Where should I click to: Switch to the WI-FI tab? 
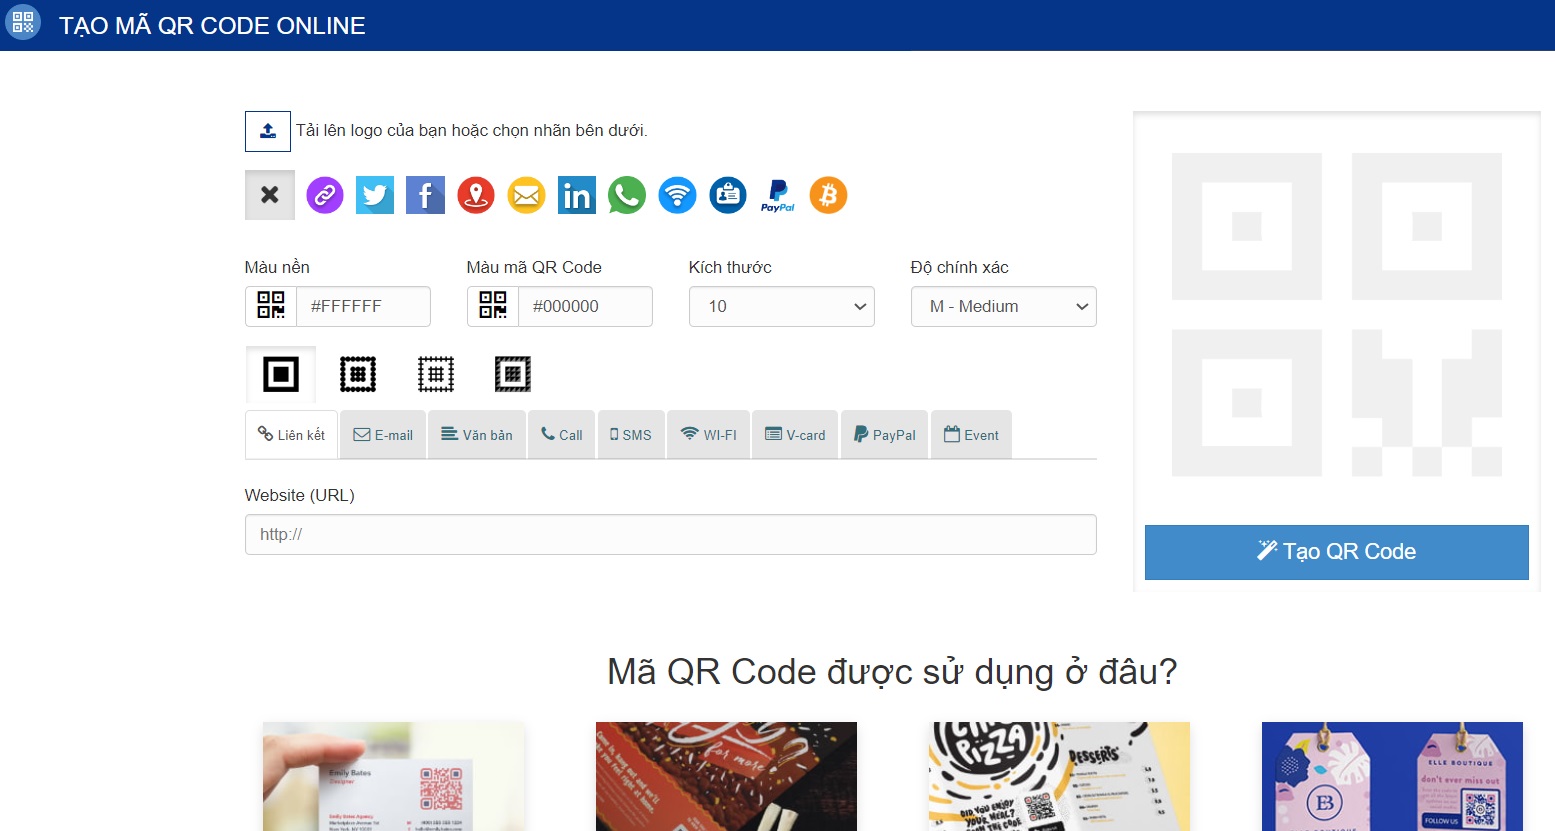[x=709, y=434]
